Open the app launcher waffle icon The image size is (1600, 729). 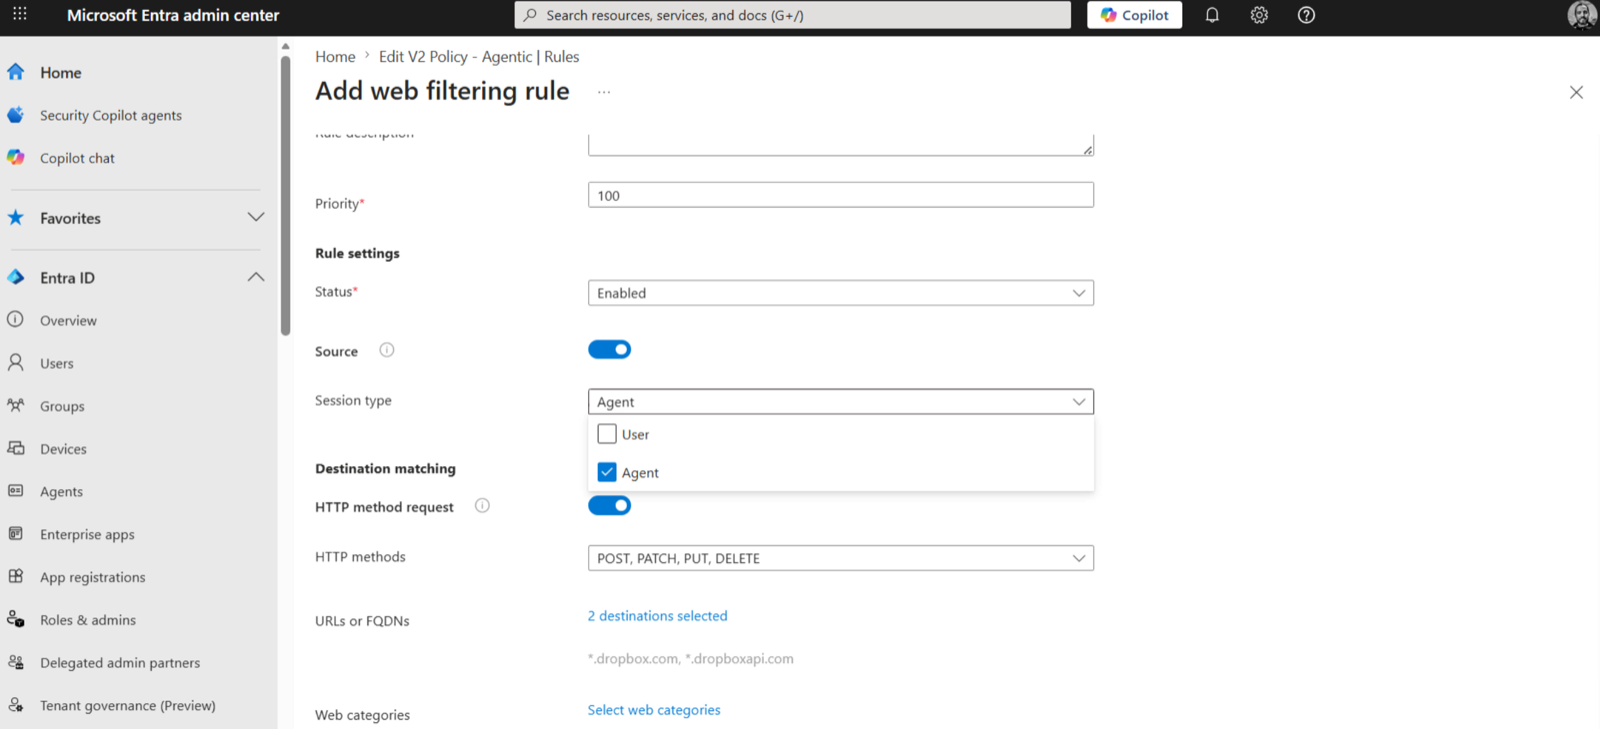[19, 14]
